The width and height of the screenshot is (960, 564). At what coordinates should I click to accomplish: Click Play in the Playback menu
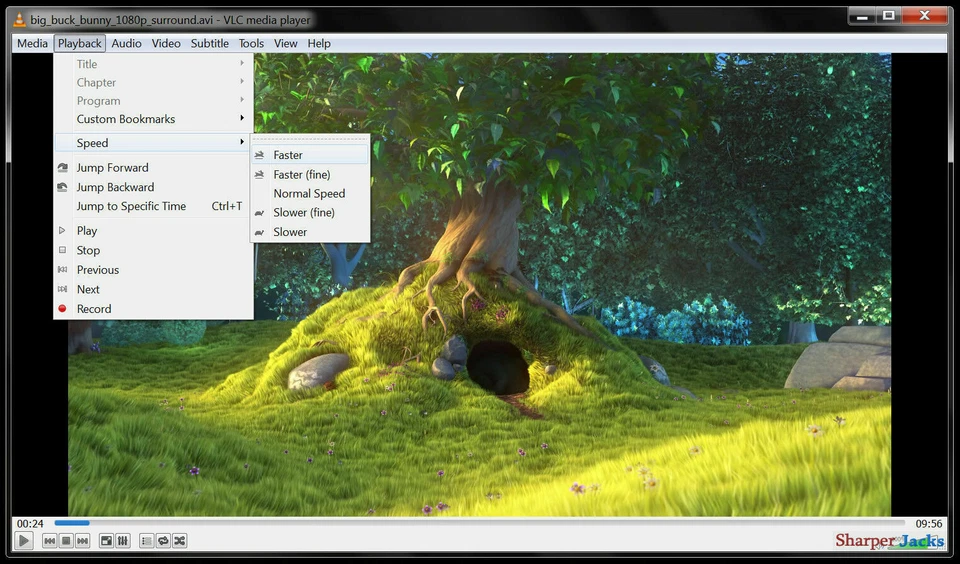pyautogui.click(x=154, y=231)
